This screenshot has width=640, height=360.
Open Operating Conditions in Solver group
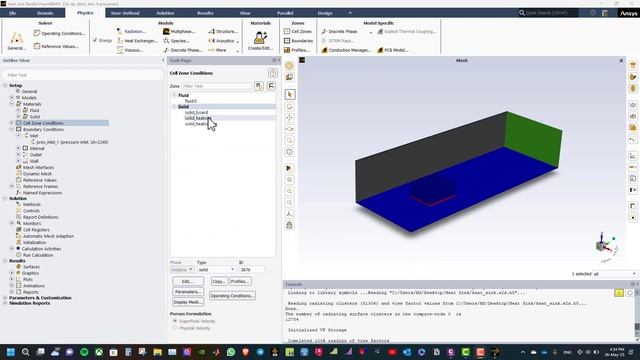pos(60,33)
